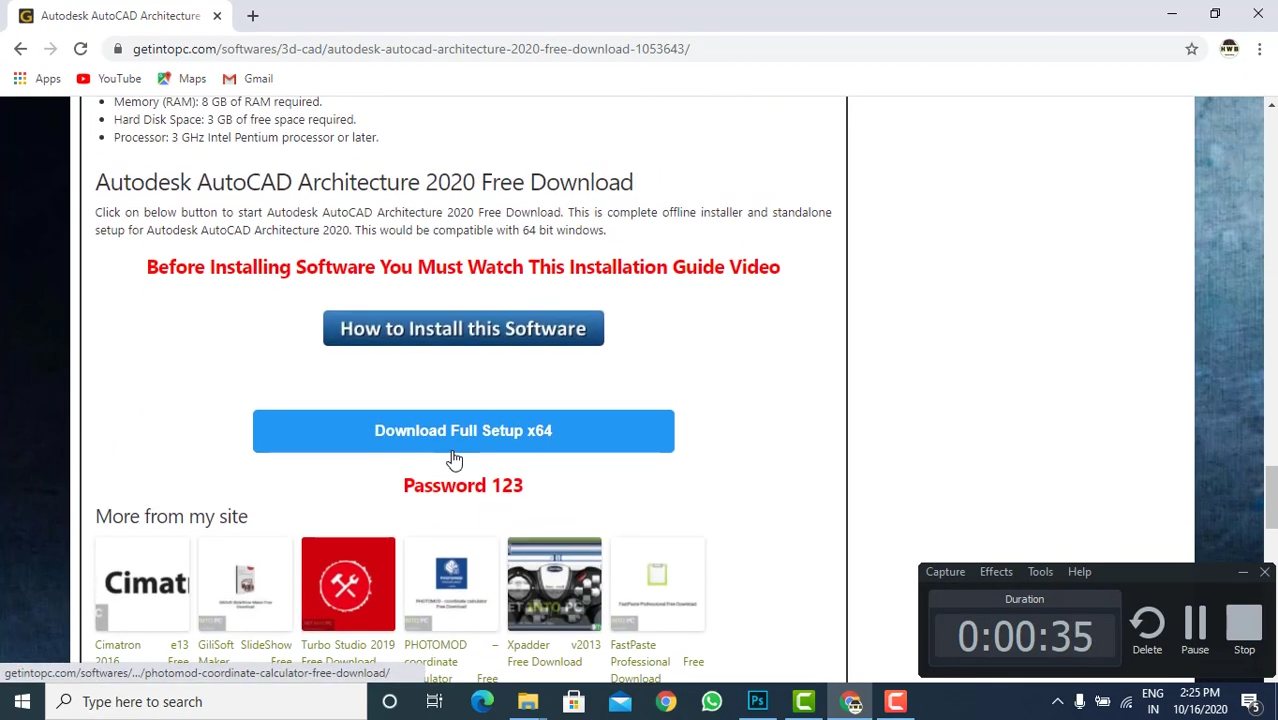Pause the screen recording

tap(1195, 631)
